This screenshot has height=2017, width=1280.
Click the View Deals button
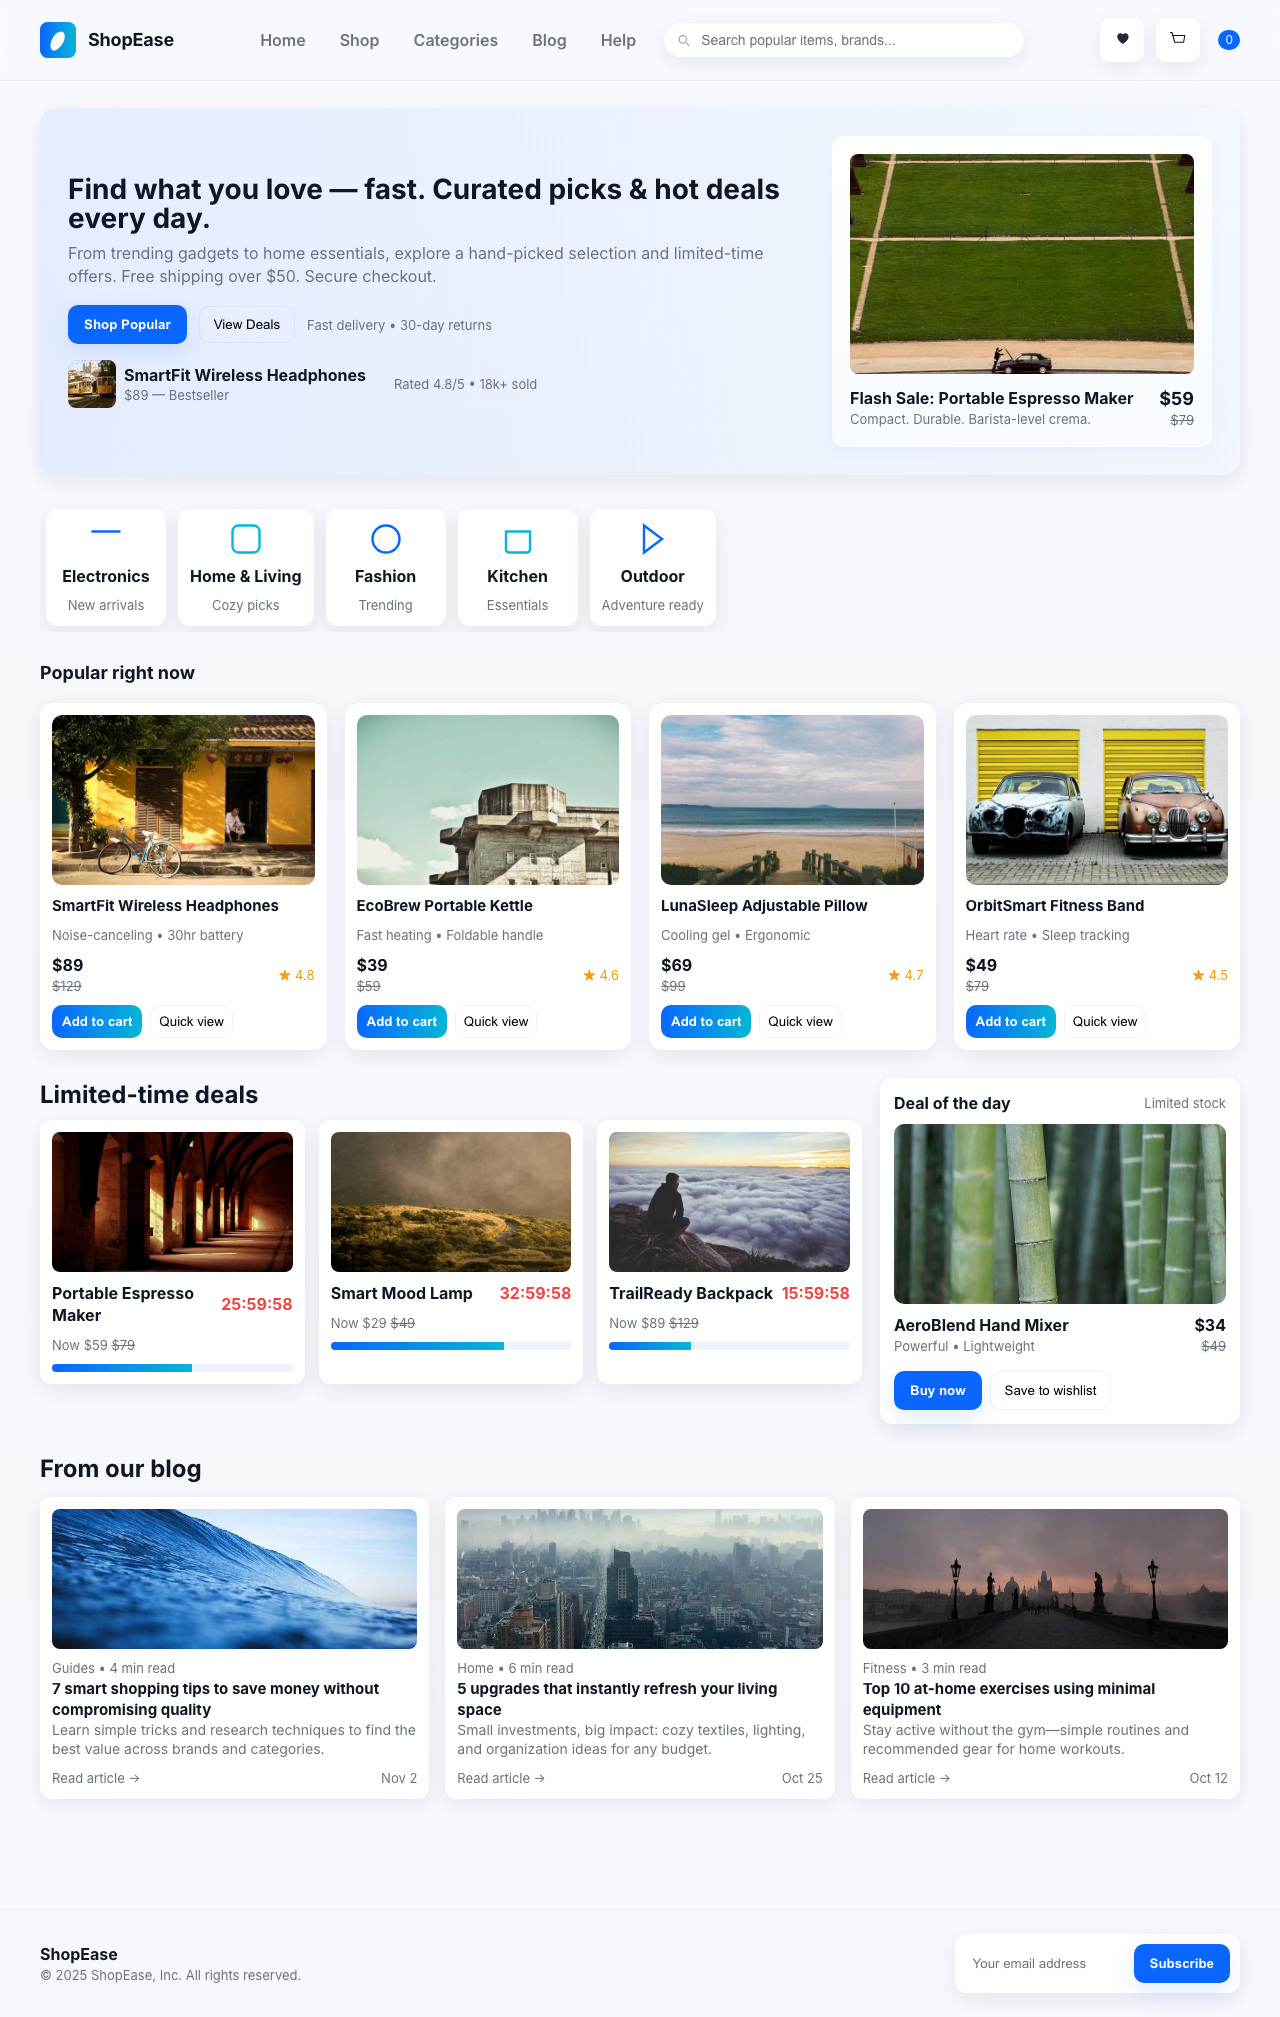coord(247,324)
